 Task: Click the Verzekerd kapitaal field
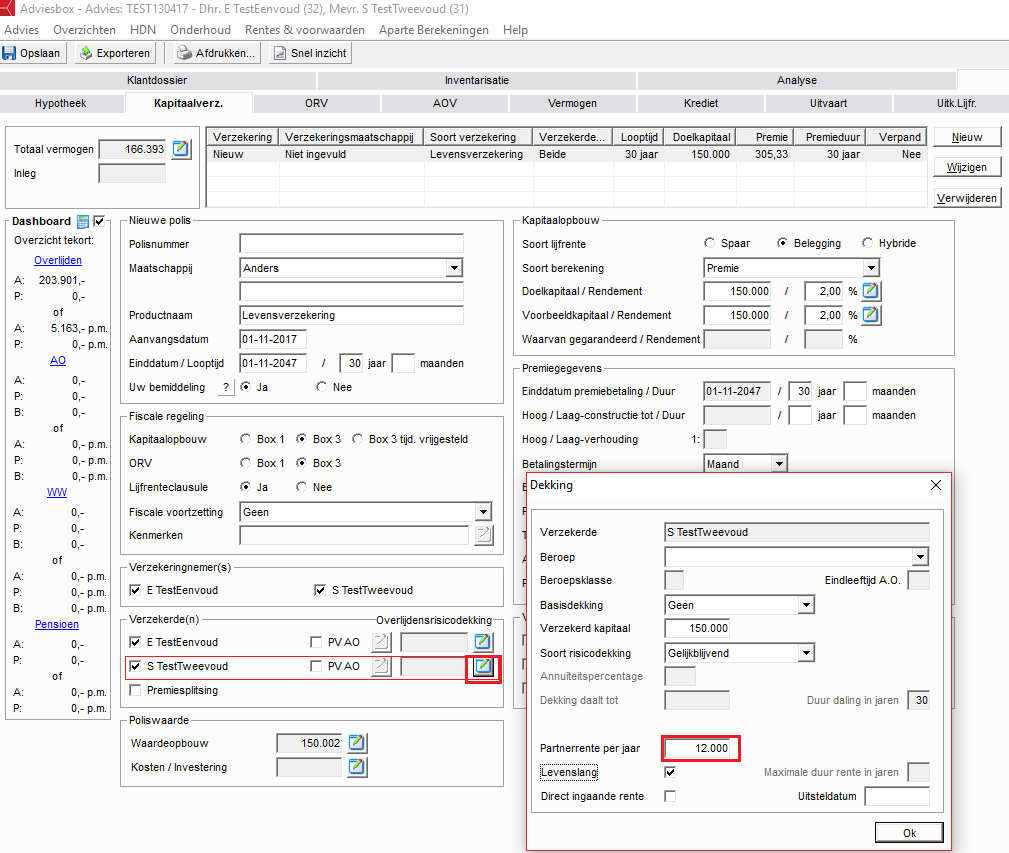tap(698, 628)
